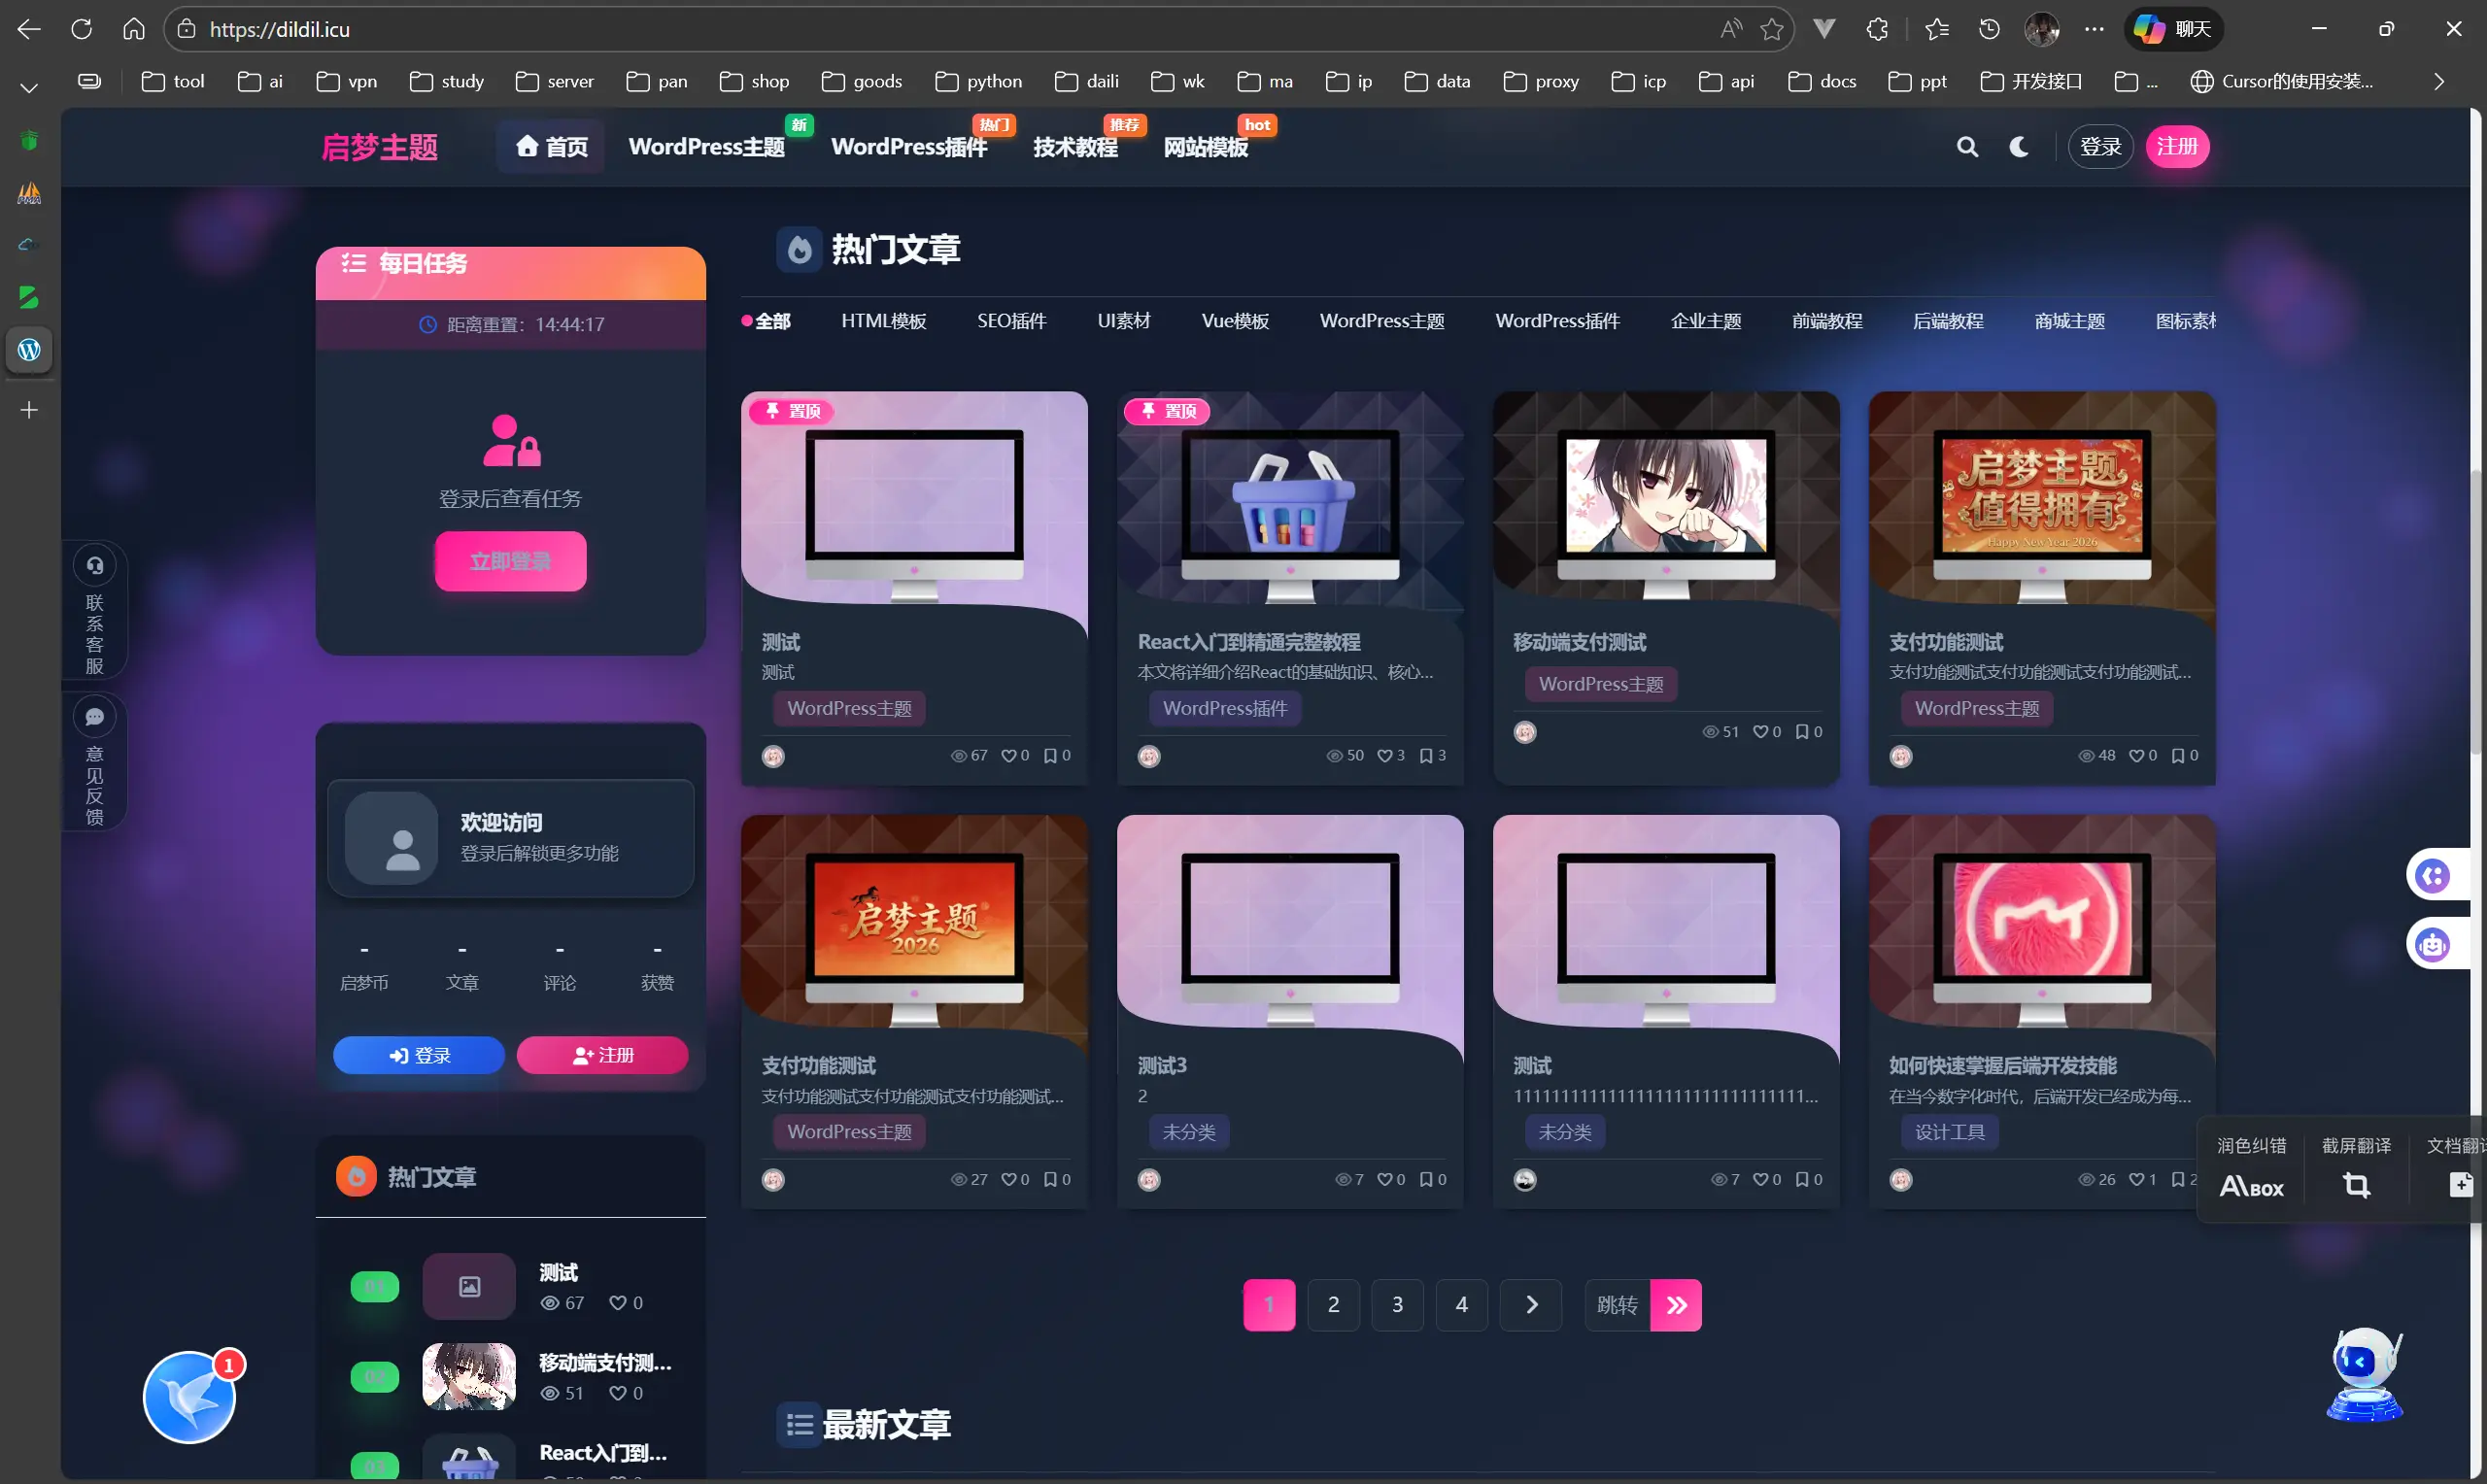Click the 注册 button in header
The image size is (2487, 1484).
pyautogui.click(x=2176, y=147)
